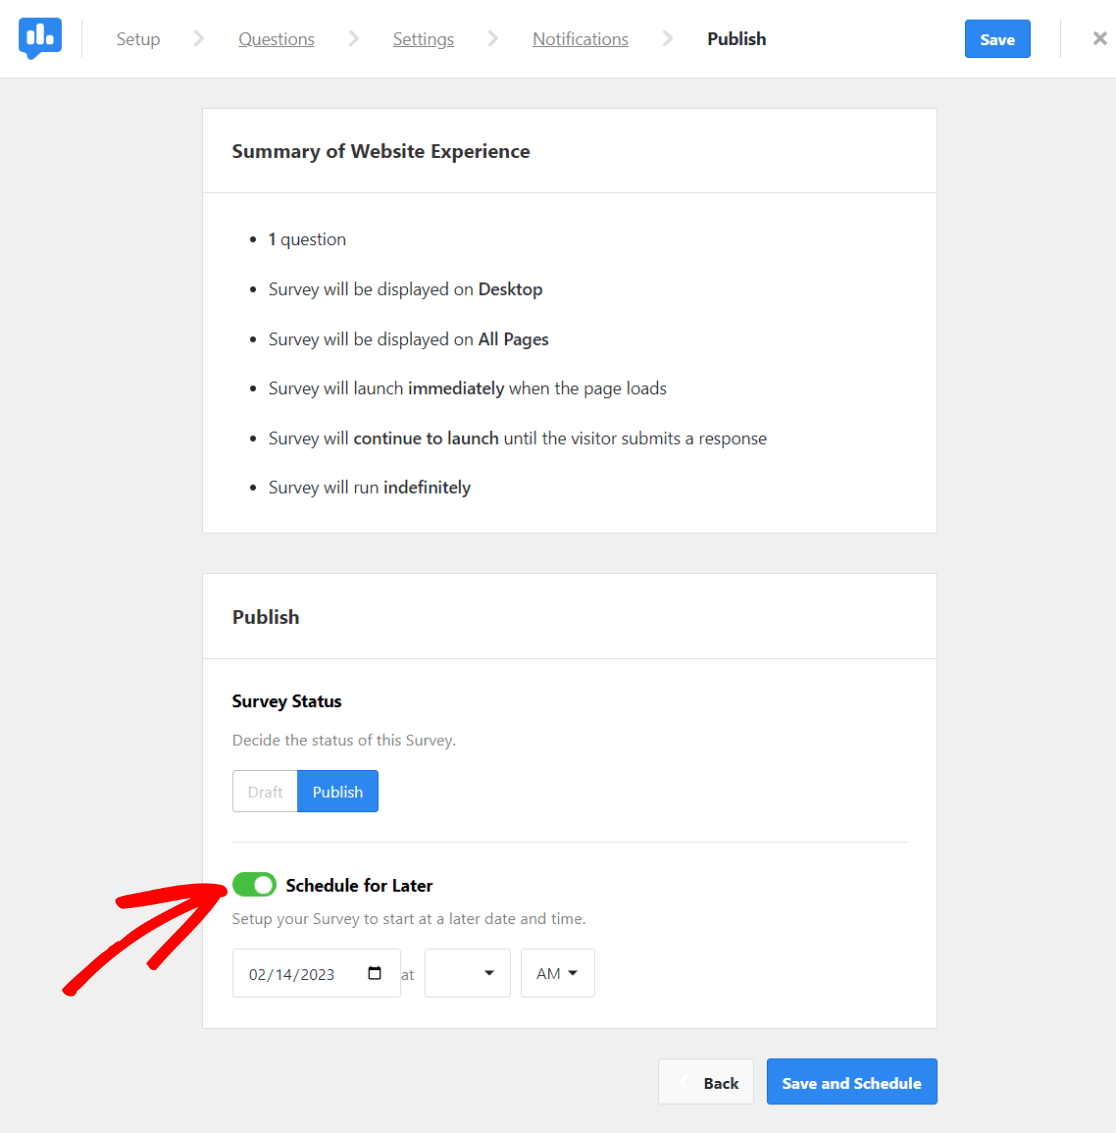Image resolution: width=1116 pixels, height=1133 pixels.
Task: Click the Save and Schedule button
Action: 851,1082
